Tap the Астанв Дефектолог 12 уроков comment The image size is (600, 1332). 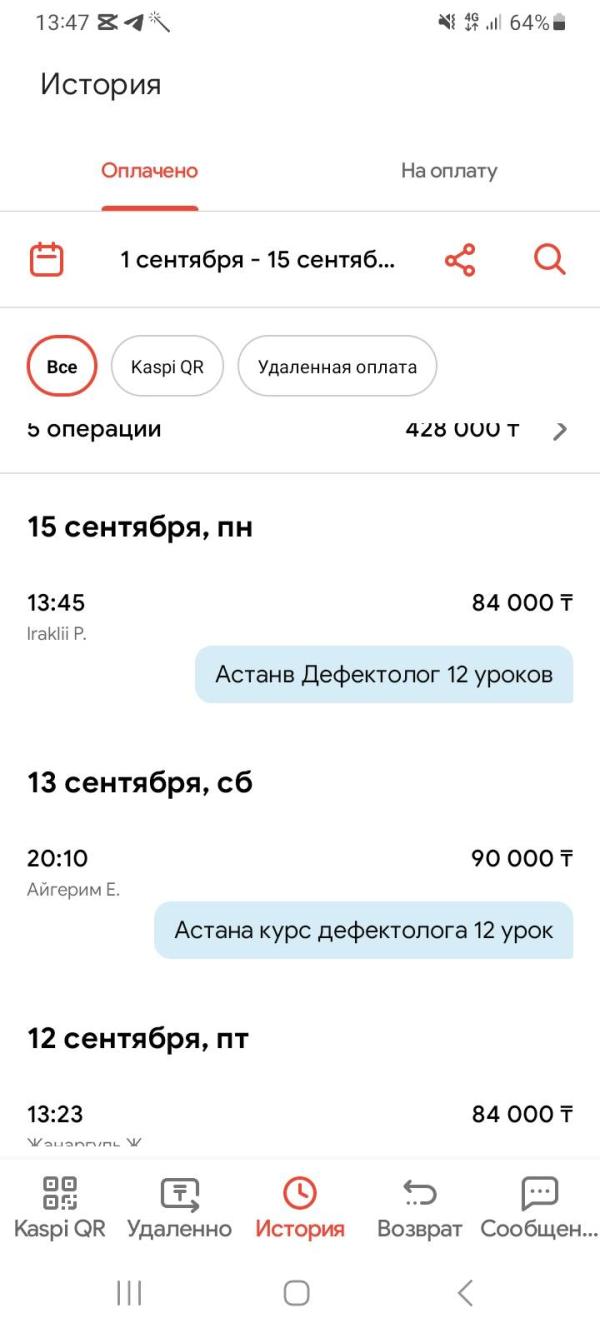[x=384, y=675]
